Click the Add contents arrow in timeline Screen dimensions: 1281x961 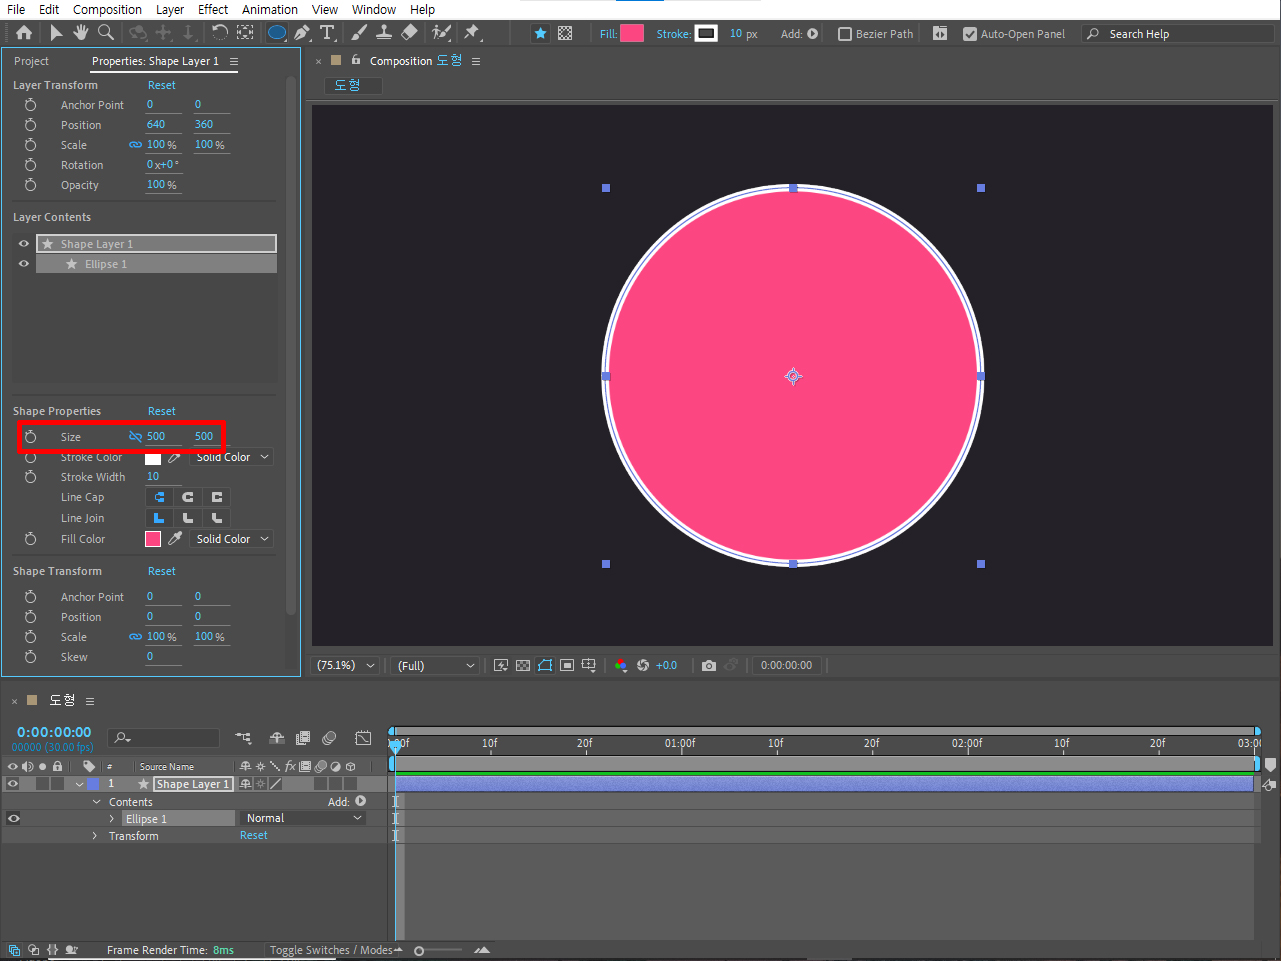pos(361,801)
